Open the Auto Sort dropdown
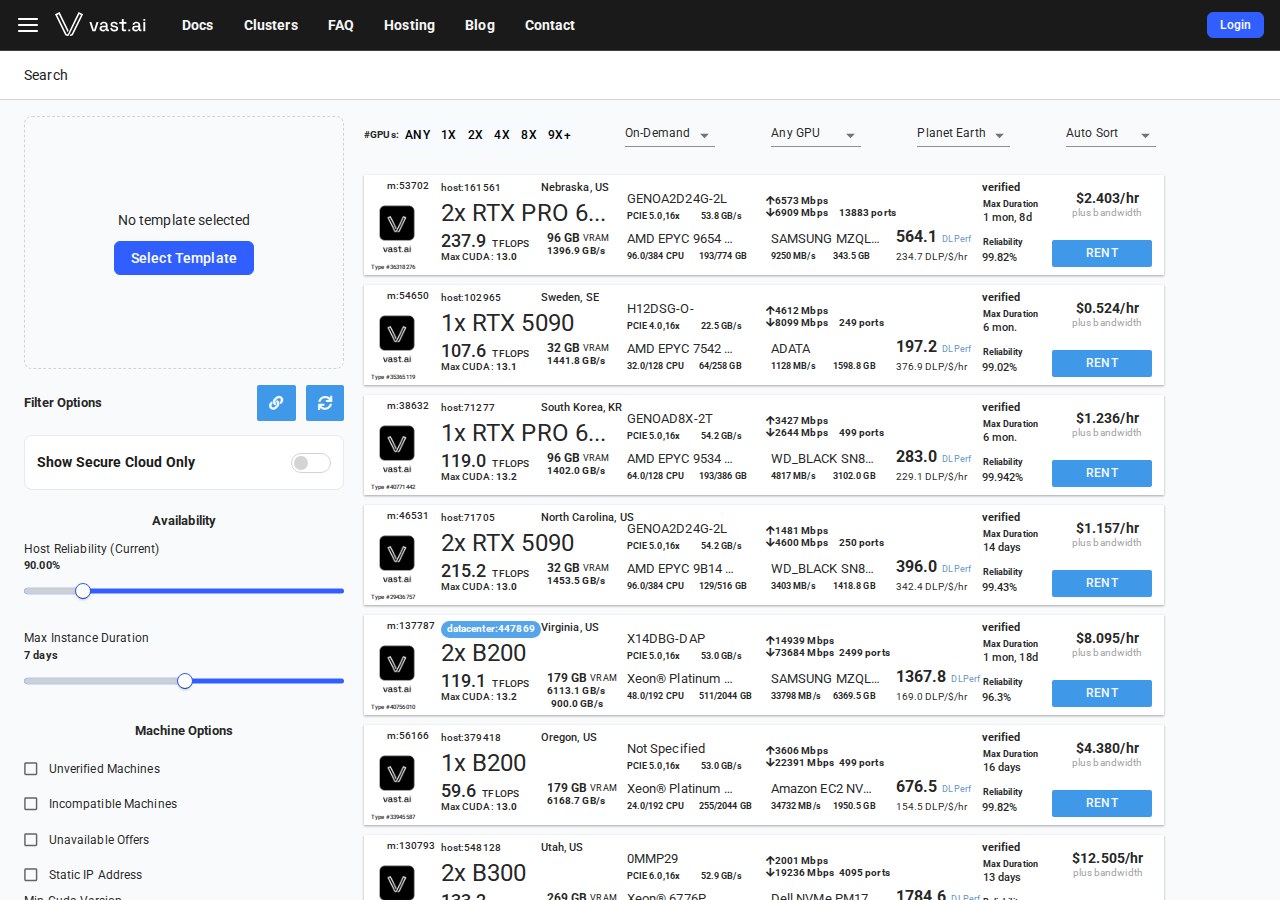 (x=1111, y=134)
